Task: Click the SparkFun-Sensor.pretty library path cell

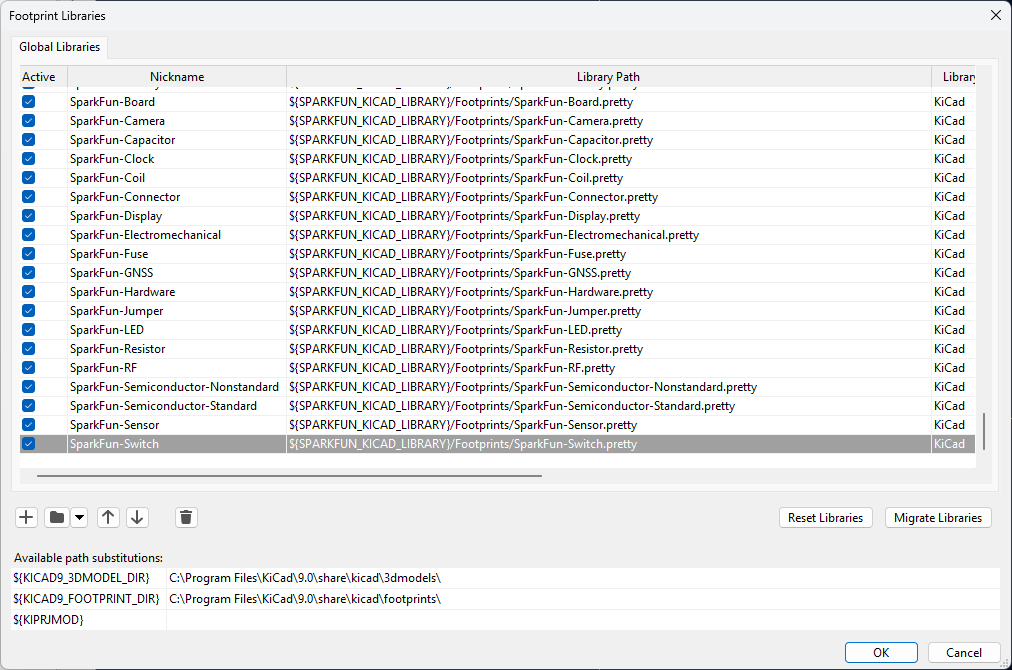Action: (x=609, y=425)
